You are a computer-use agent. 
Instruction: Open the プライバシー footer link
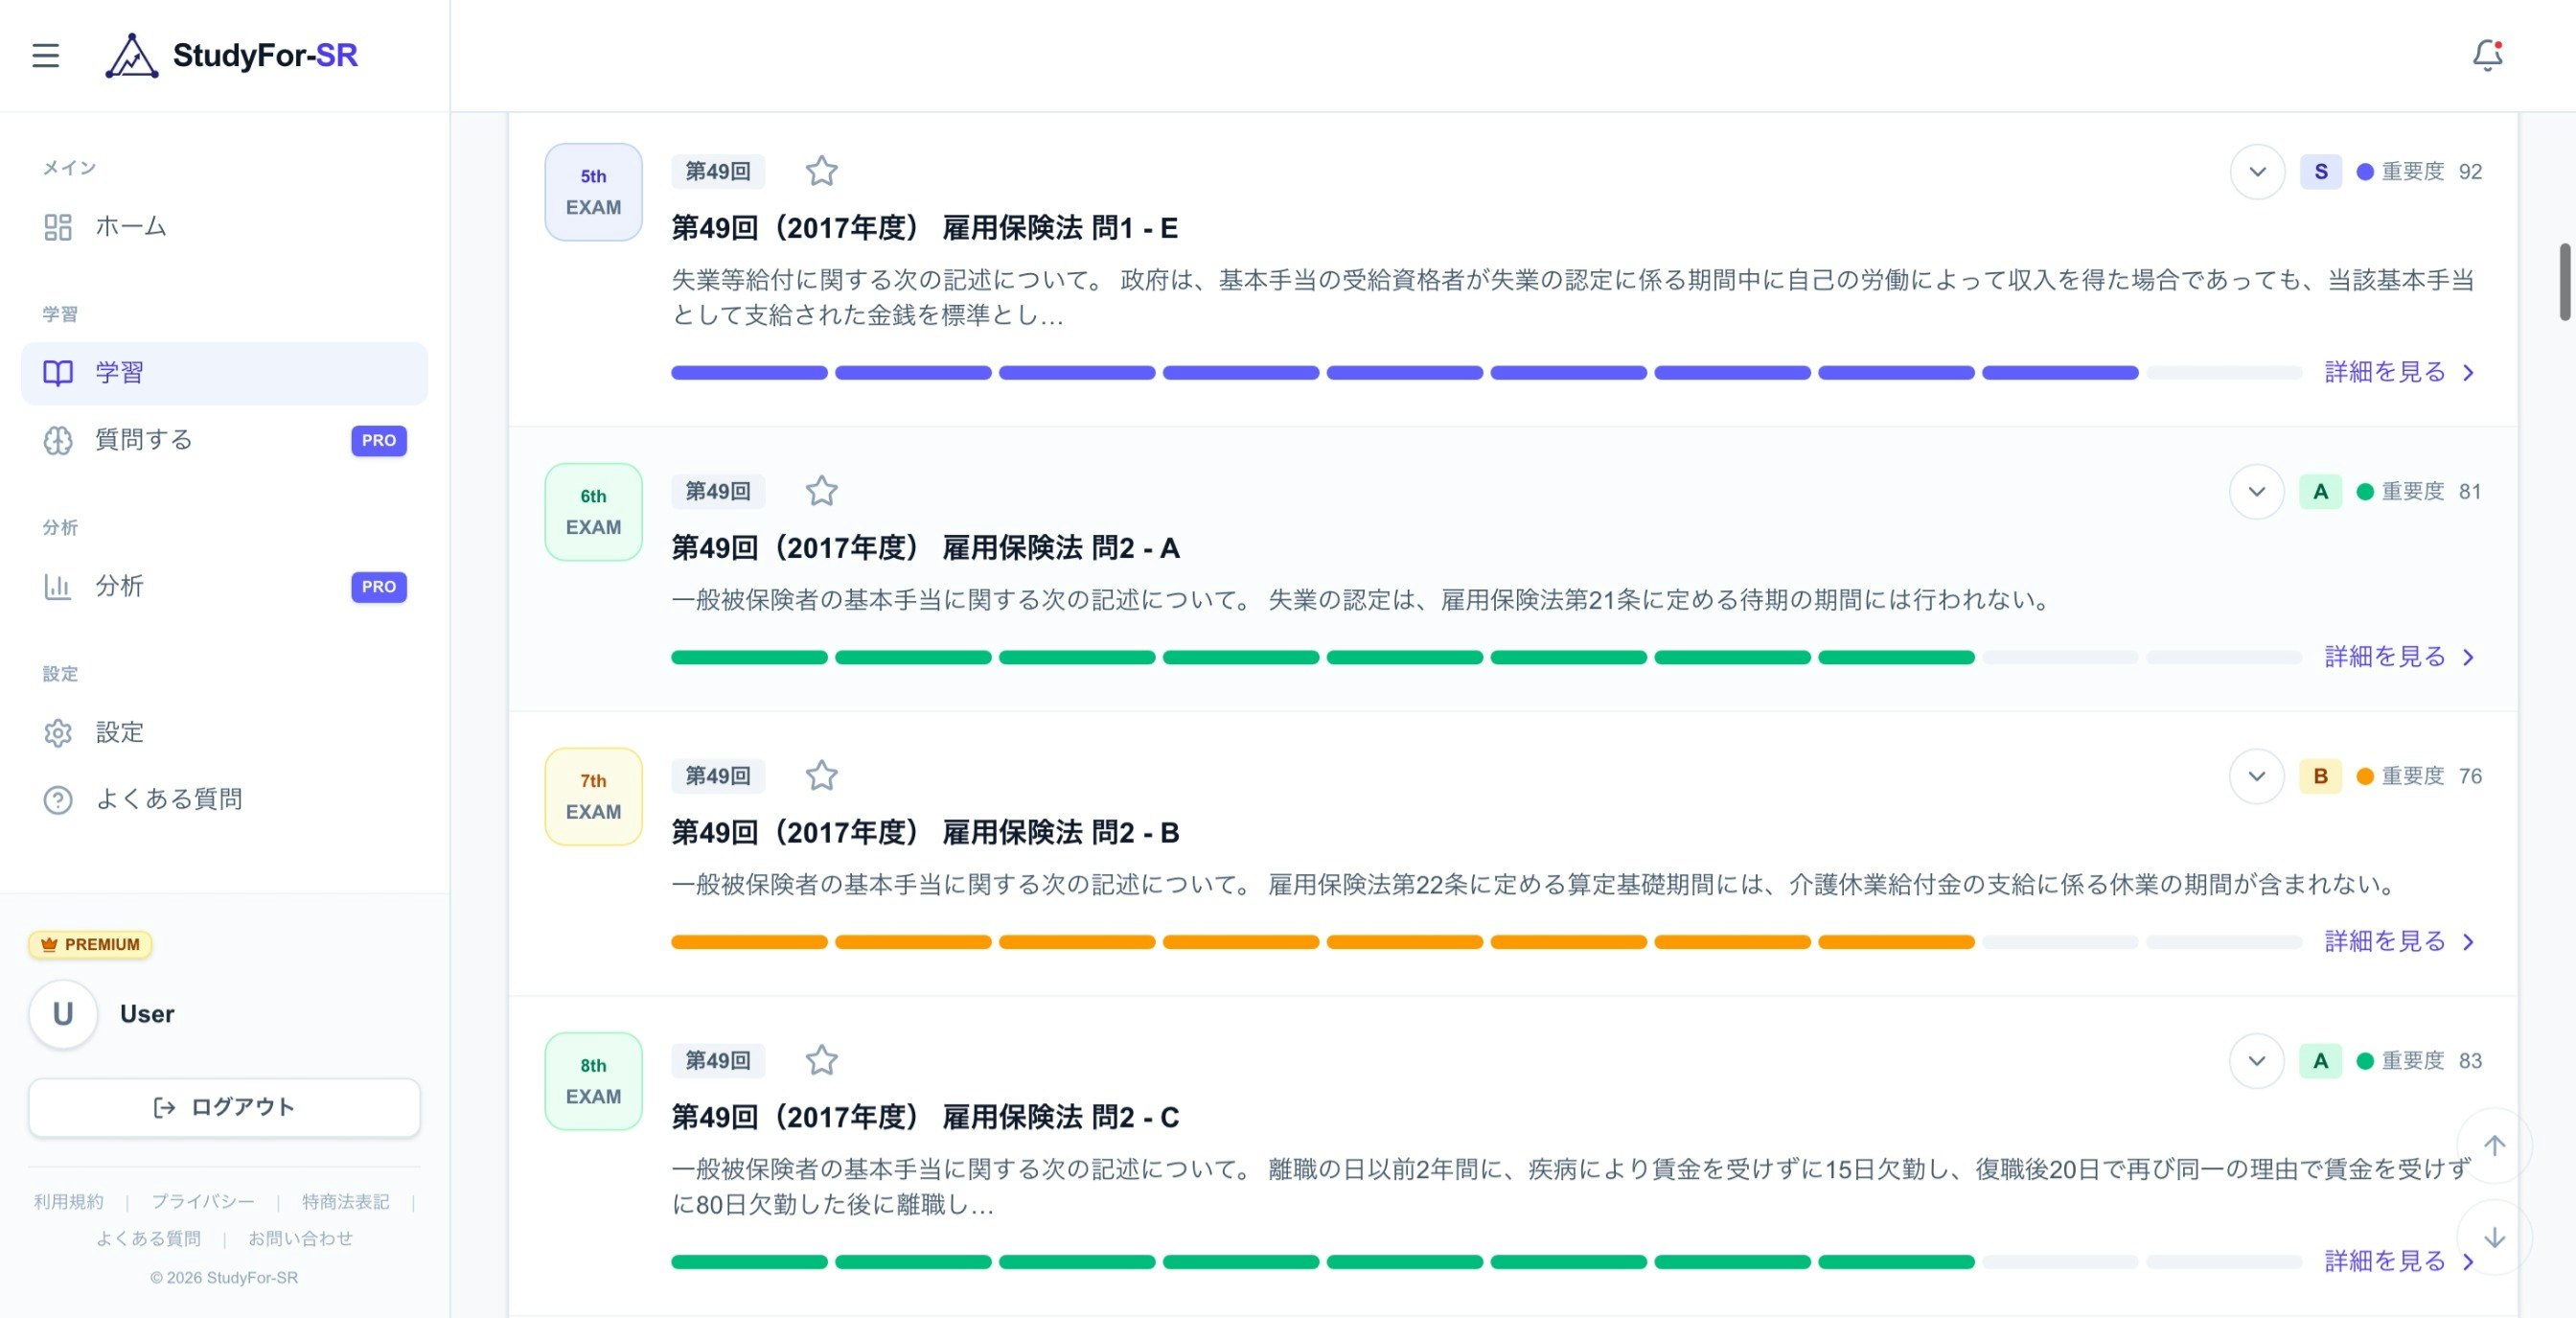pyautogui.click(x=204, y=1201)
